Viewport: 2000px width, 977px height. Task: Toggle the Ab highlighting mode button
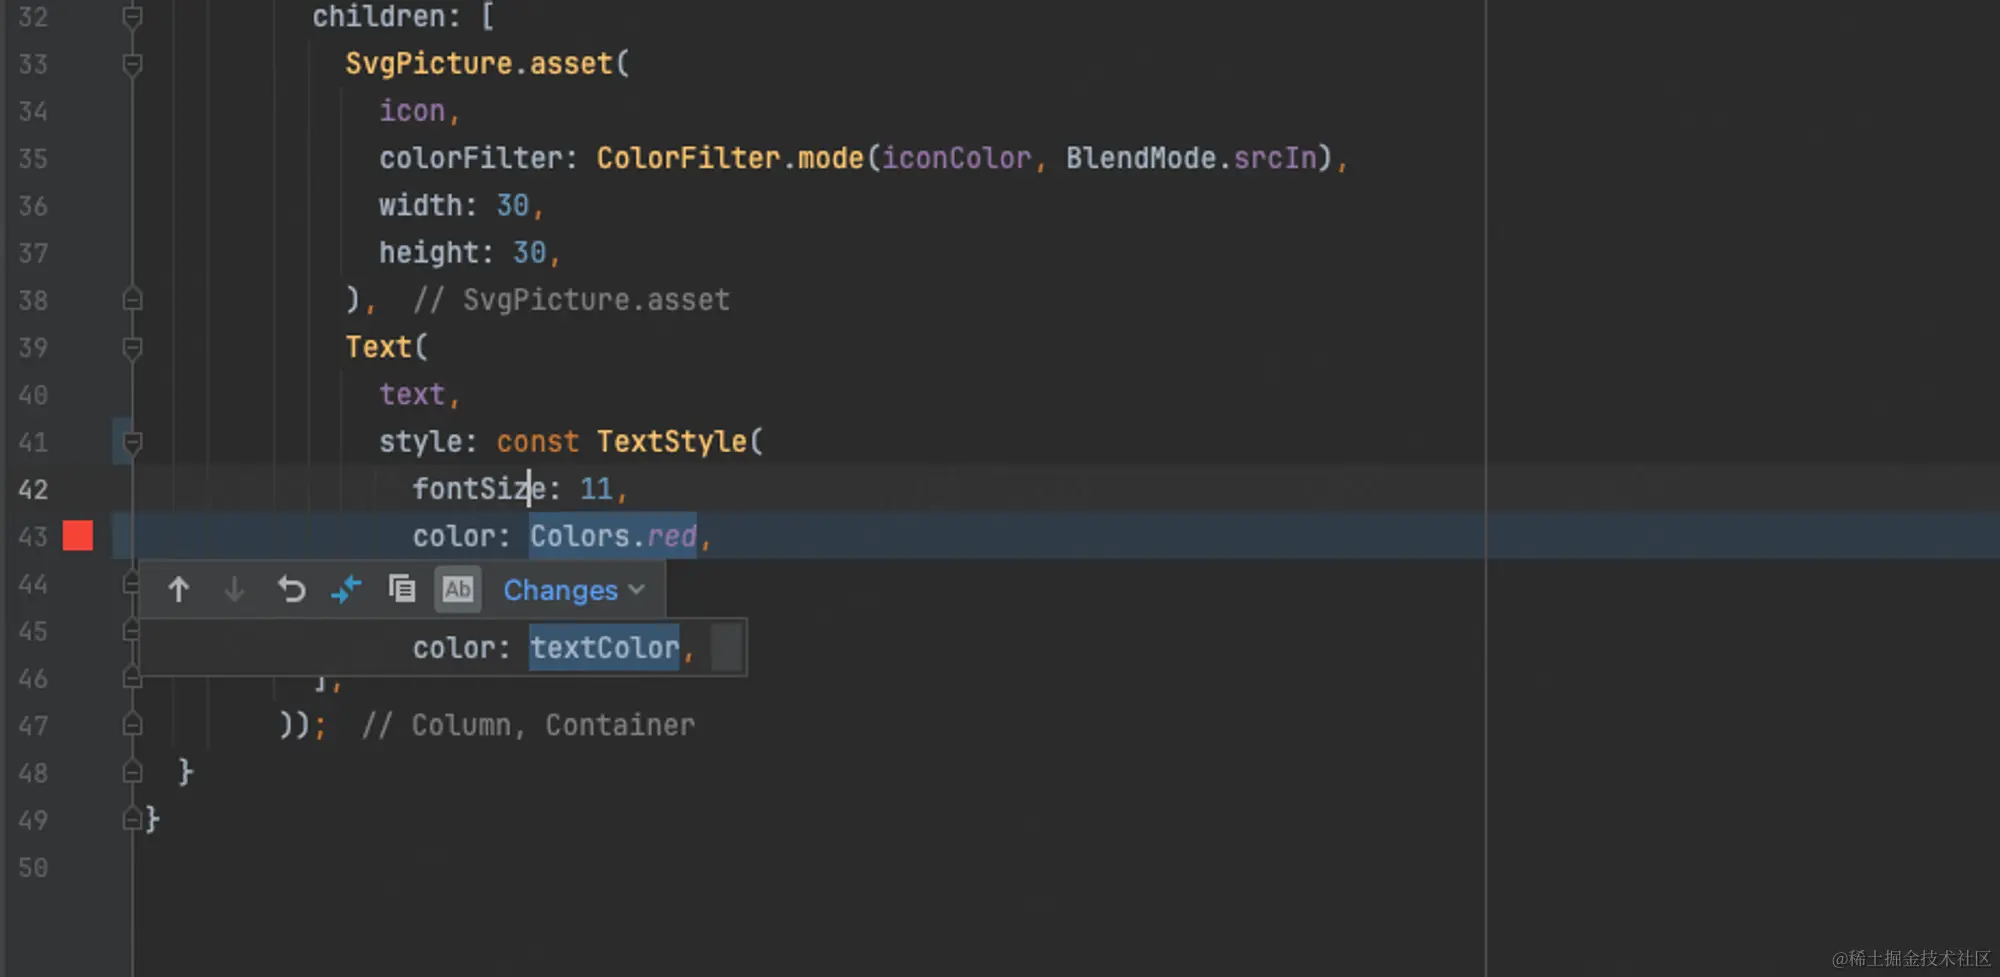click(457, 589)
